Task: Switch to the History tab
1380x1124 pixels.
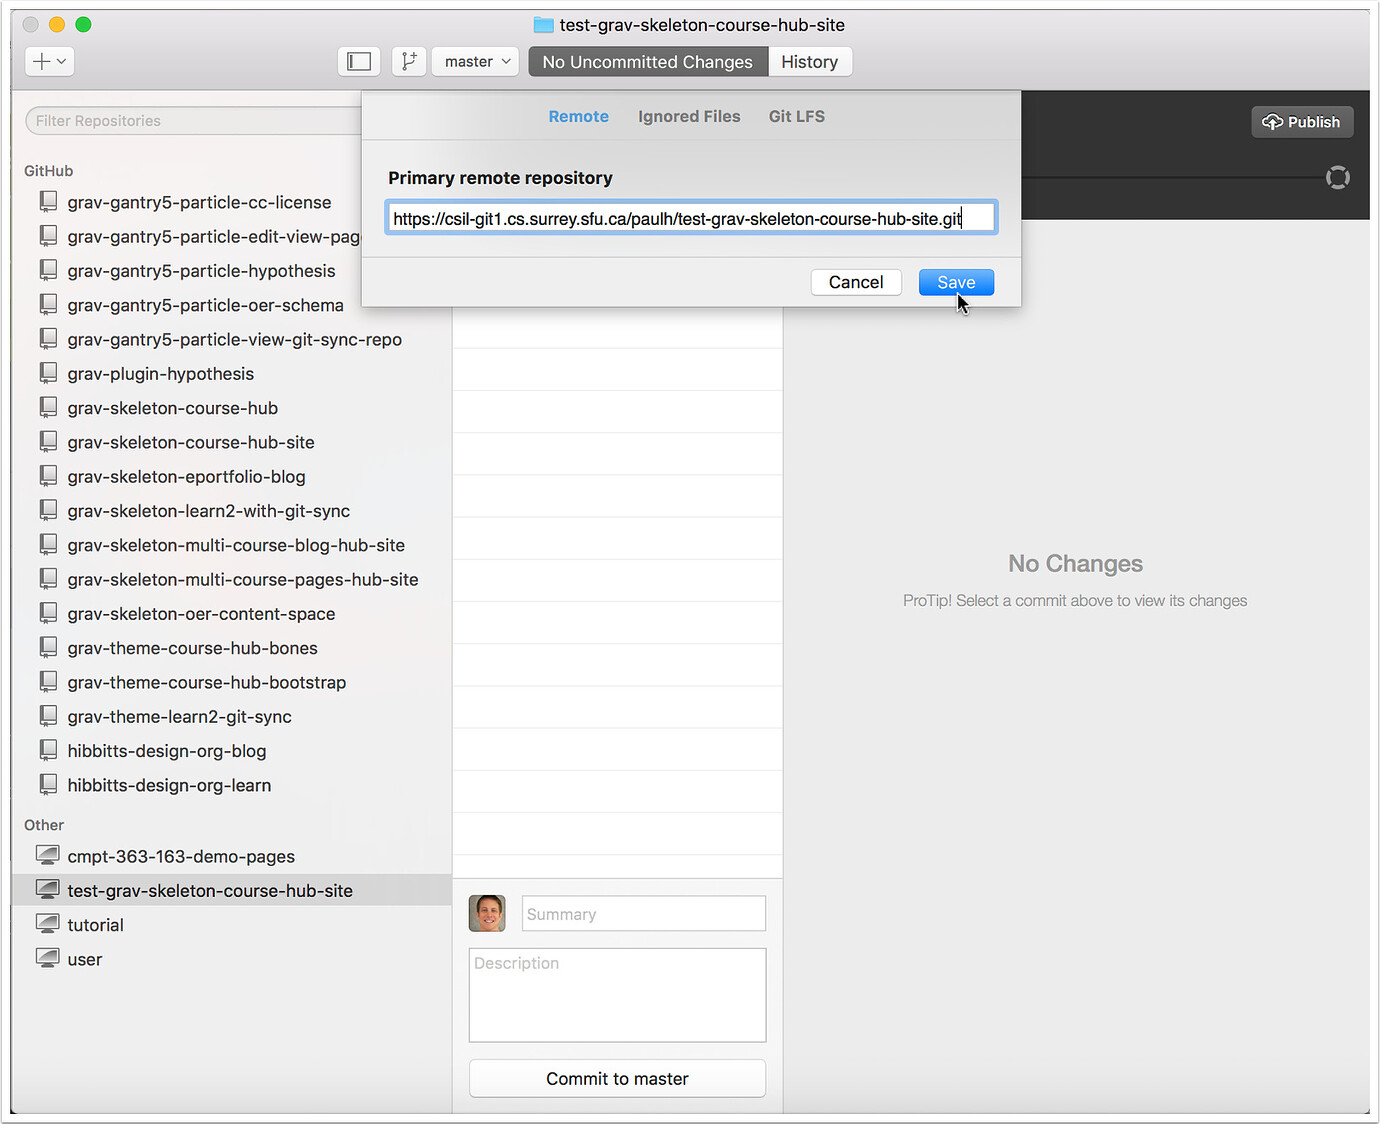Action: (x=810, y=61)
